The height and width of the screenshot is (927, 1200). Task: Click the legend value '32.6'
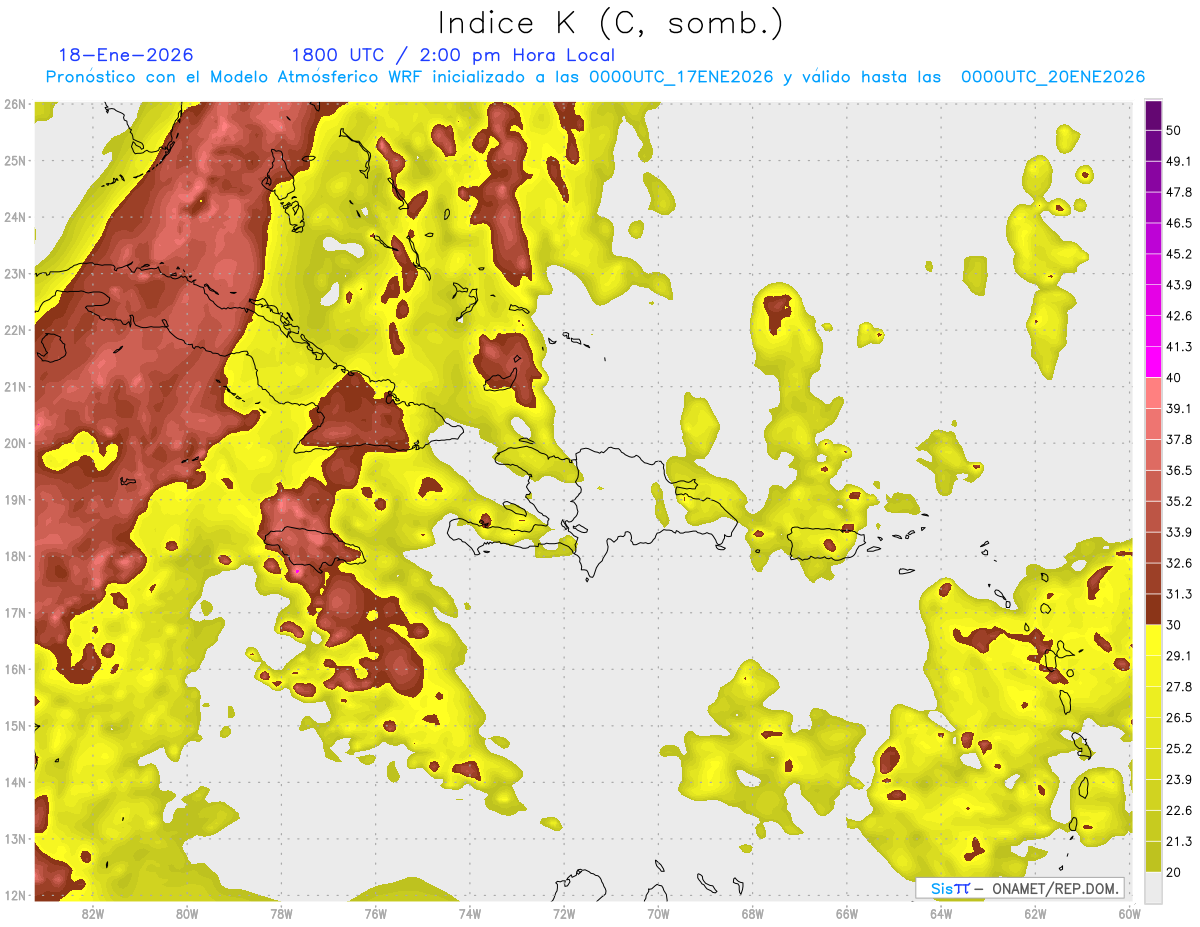[x=1179, y=563]
